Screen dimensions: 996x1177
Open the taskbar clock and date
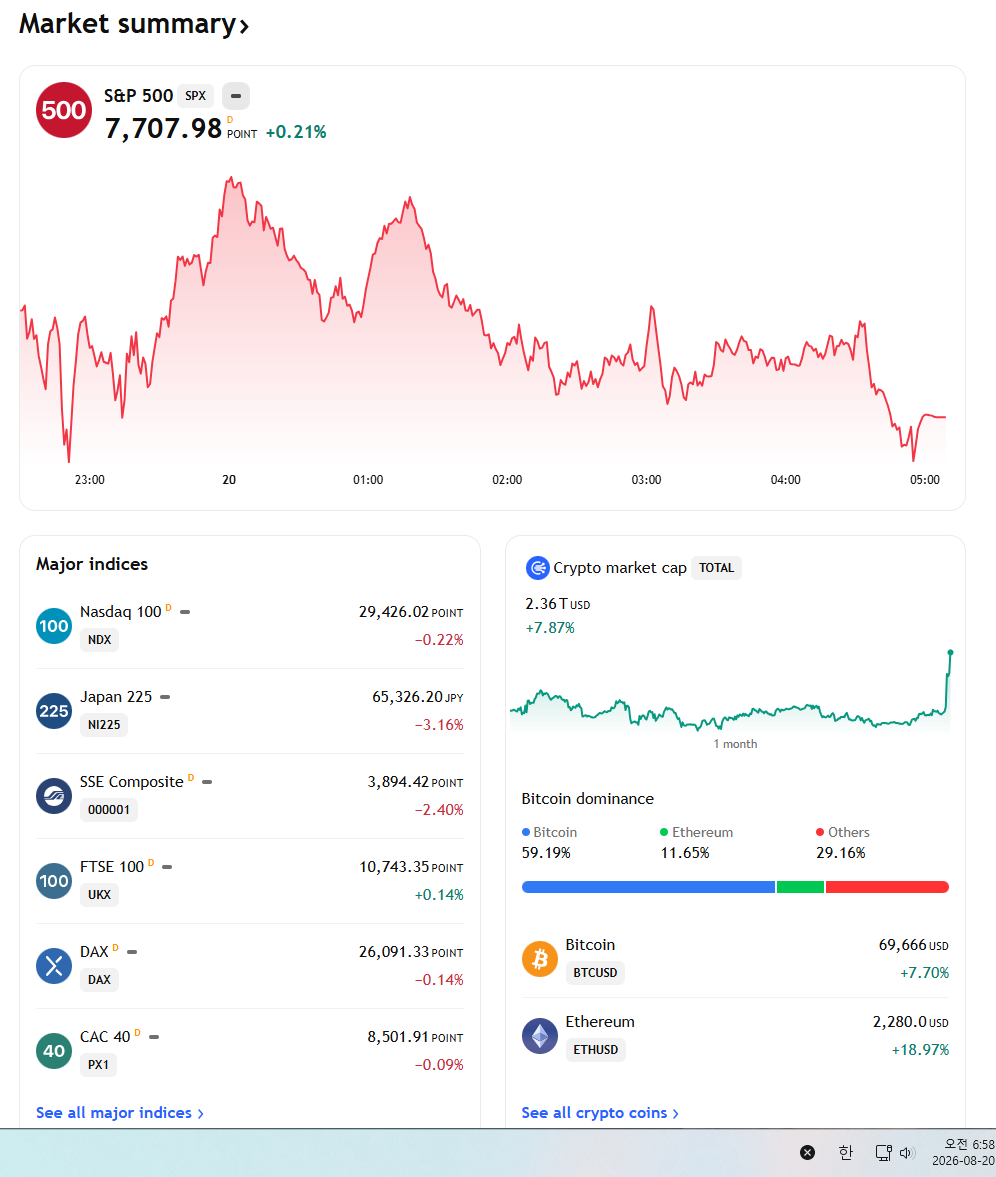tap(964, 1152)
